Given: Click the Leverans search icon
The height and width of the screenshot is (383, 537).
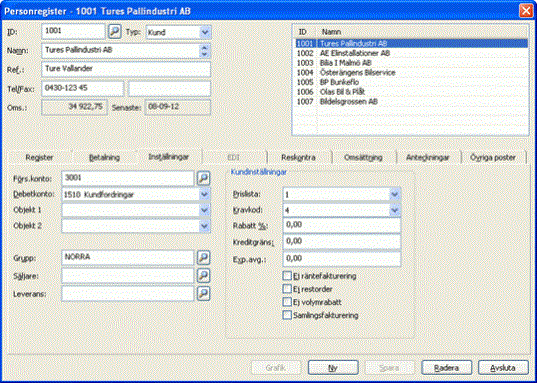Looking at the screenshot, I should (x=203, y=294).
